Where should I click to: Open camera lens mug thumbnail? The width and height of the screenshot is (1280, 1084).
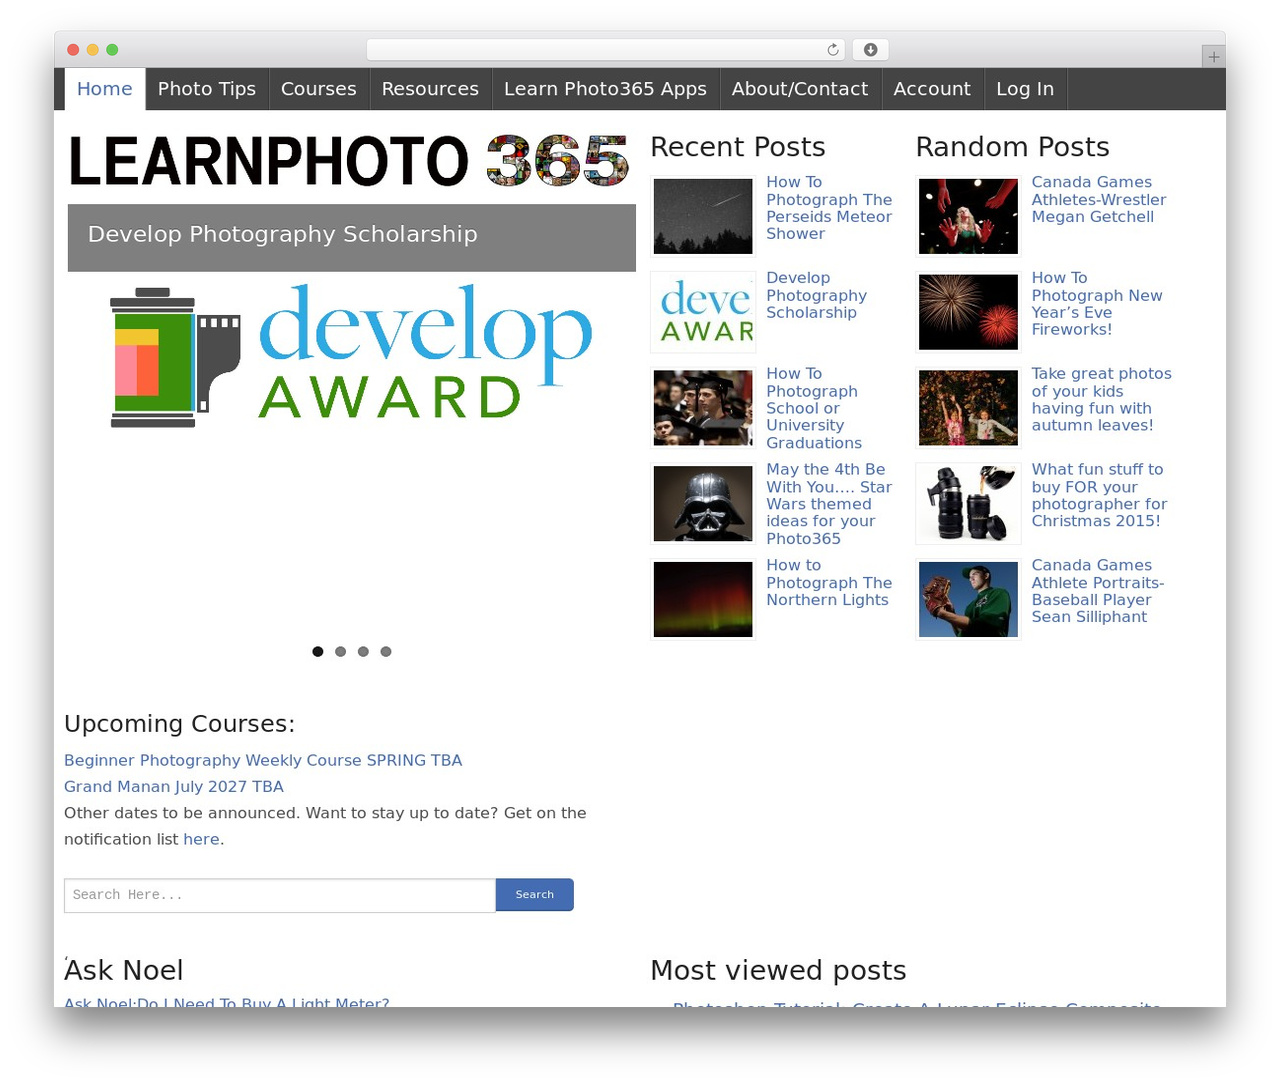click(968, 504)
